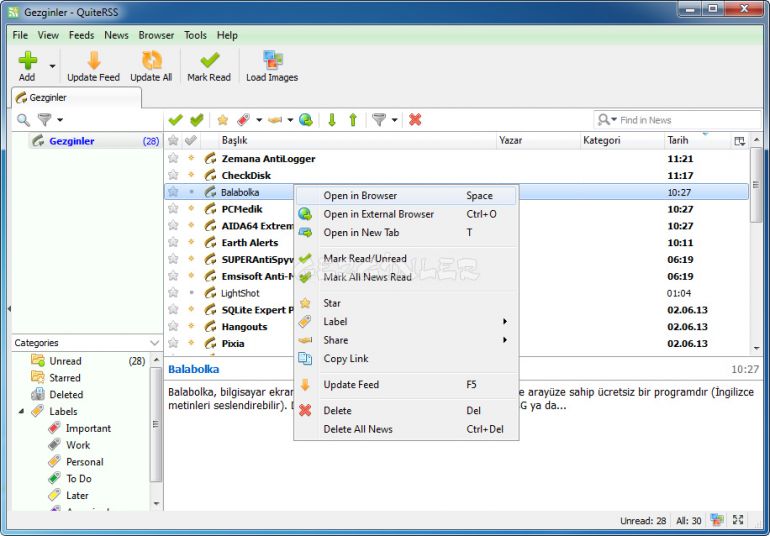This screenshot has height=536, width=770.
Task: Choose Mark All News Read menu entry
Action: (x=406, y=277)
